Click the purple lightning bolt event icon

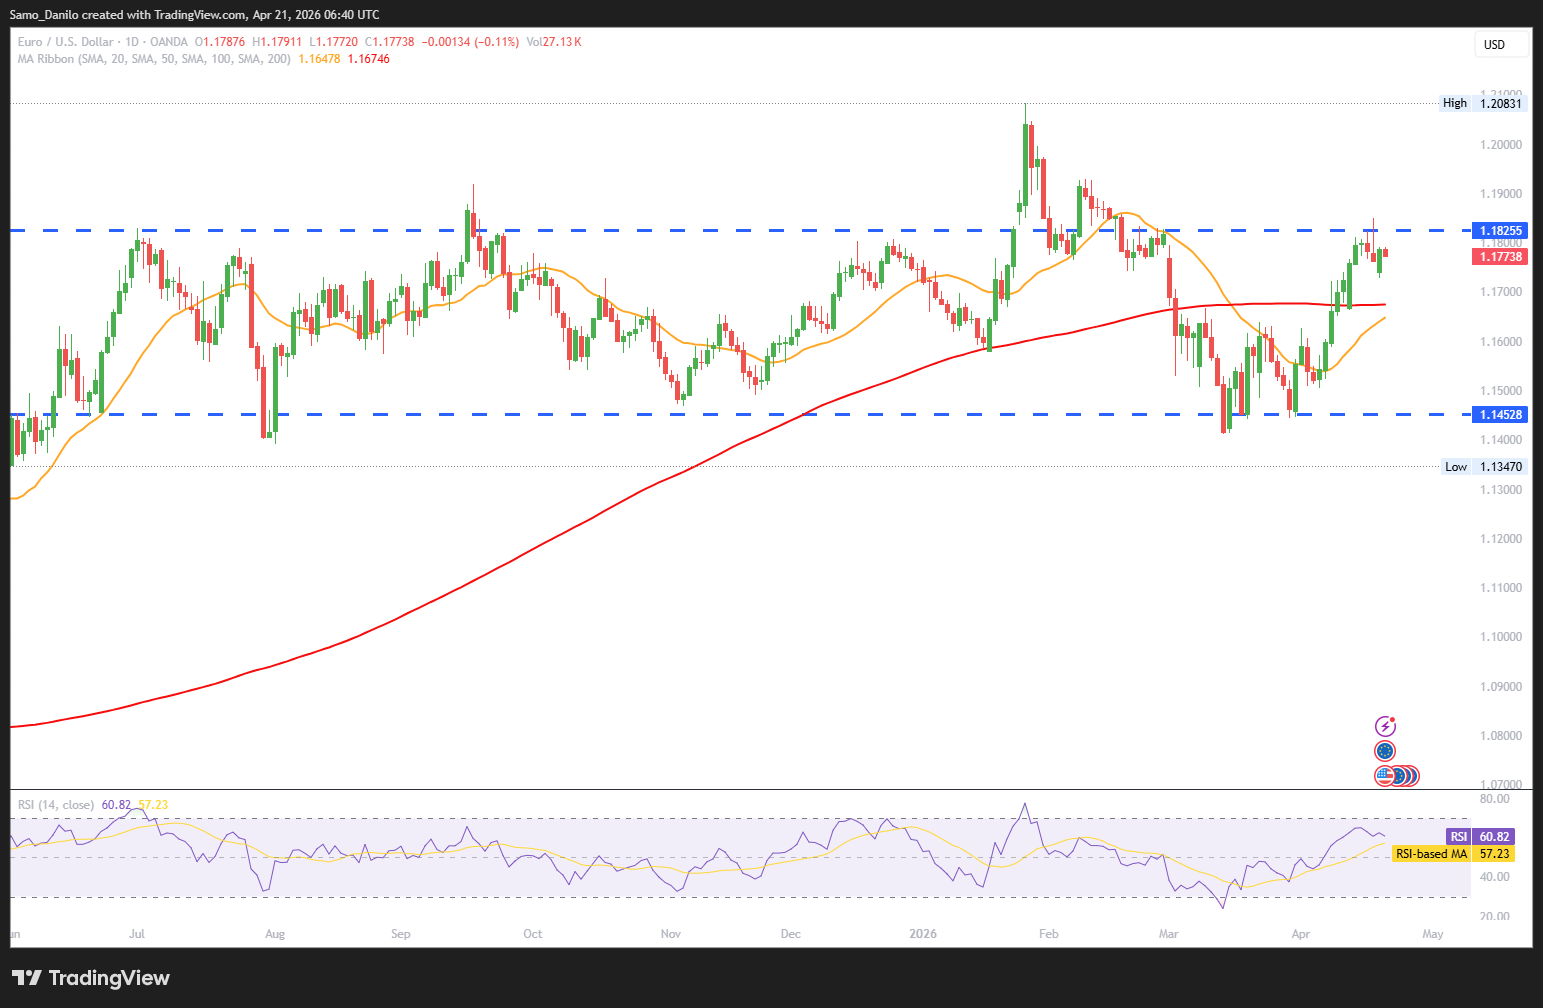pyautogui.click(x=1385, y=726)
